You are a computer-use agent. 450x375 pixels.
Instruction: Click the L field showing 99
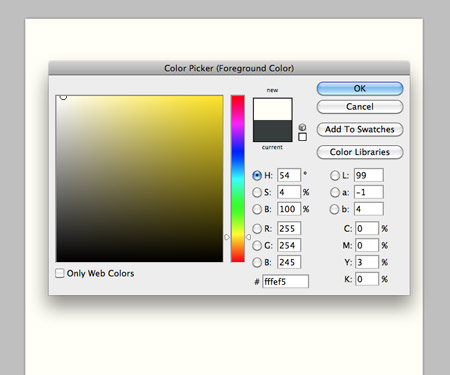(369, 175)
